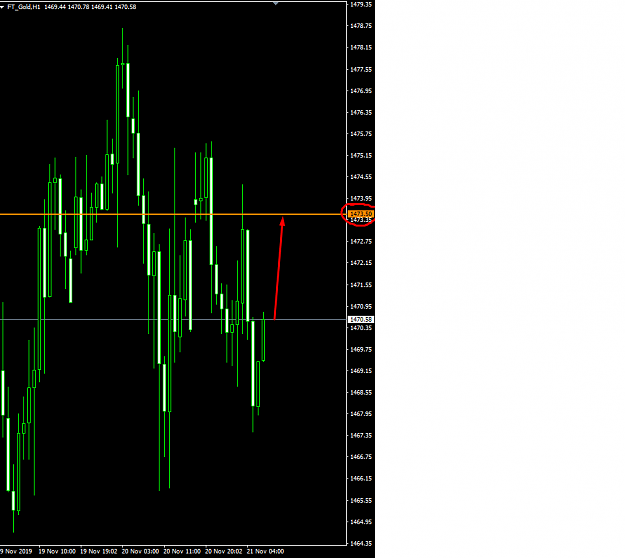
Task: Click the 1470.95 price scale label
Action: [x=361, y=307]
